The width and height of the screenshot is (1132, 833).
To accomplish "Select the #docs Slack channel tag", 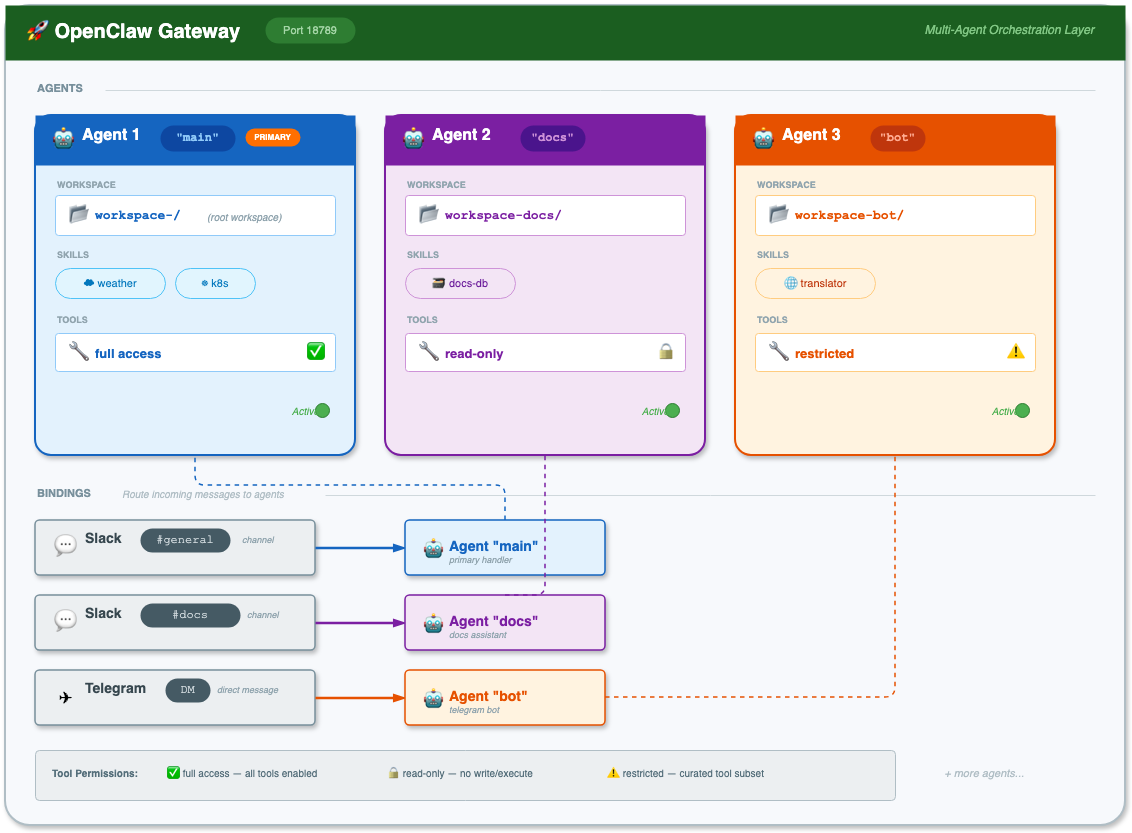I will 190,615.
